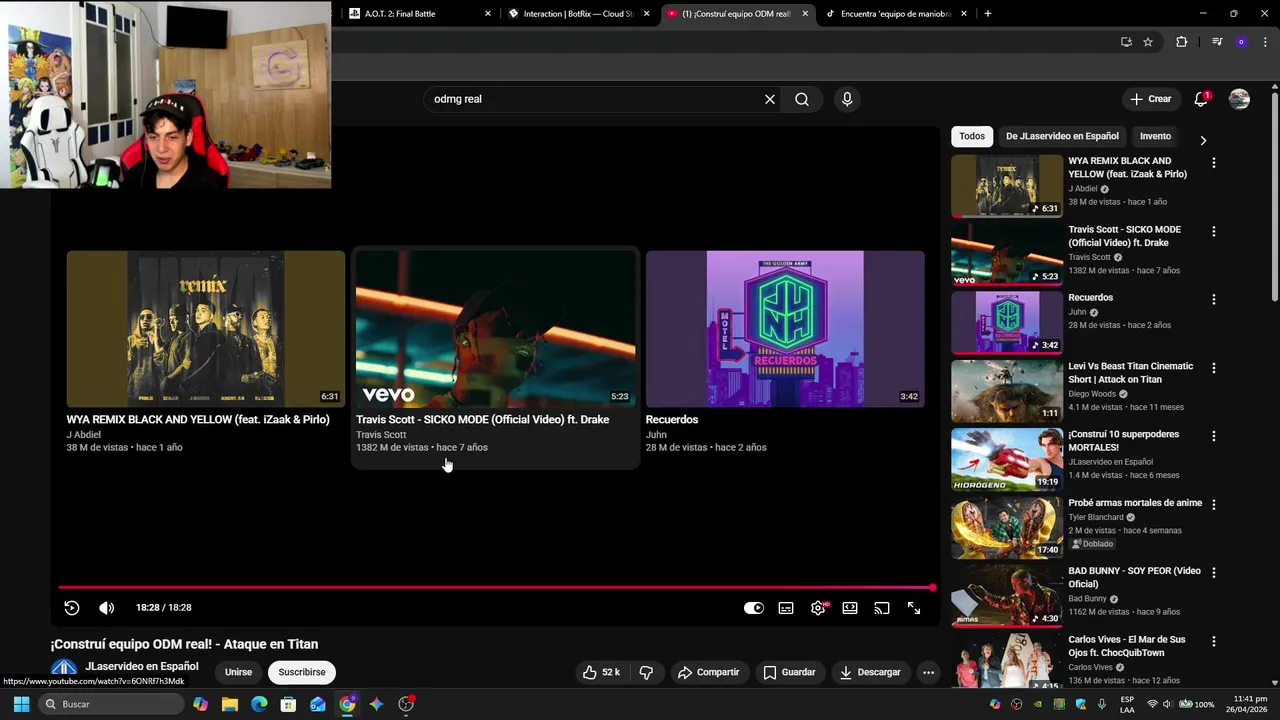The image size is (1280, 720).
Task: Click the Guardar save button
Action: pyautogui.click(x=789, y=672)
